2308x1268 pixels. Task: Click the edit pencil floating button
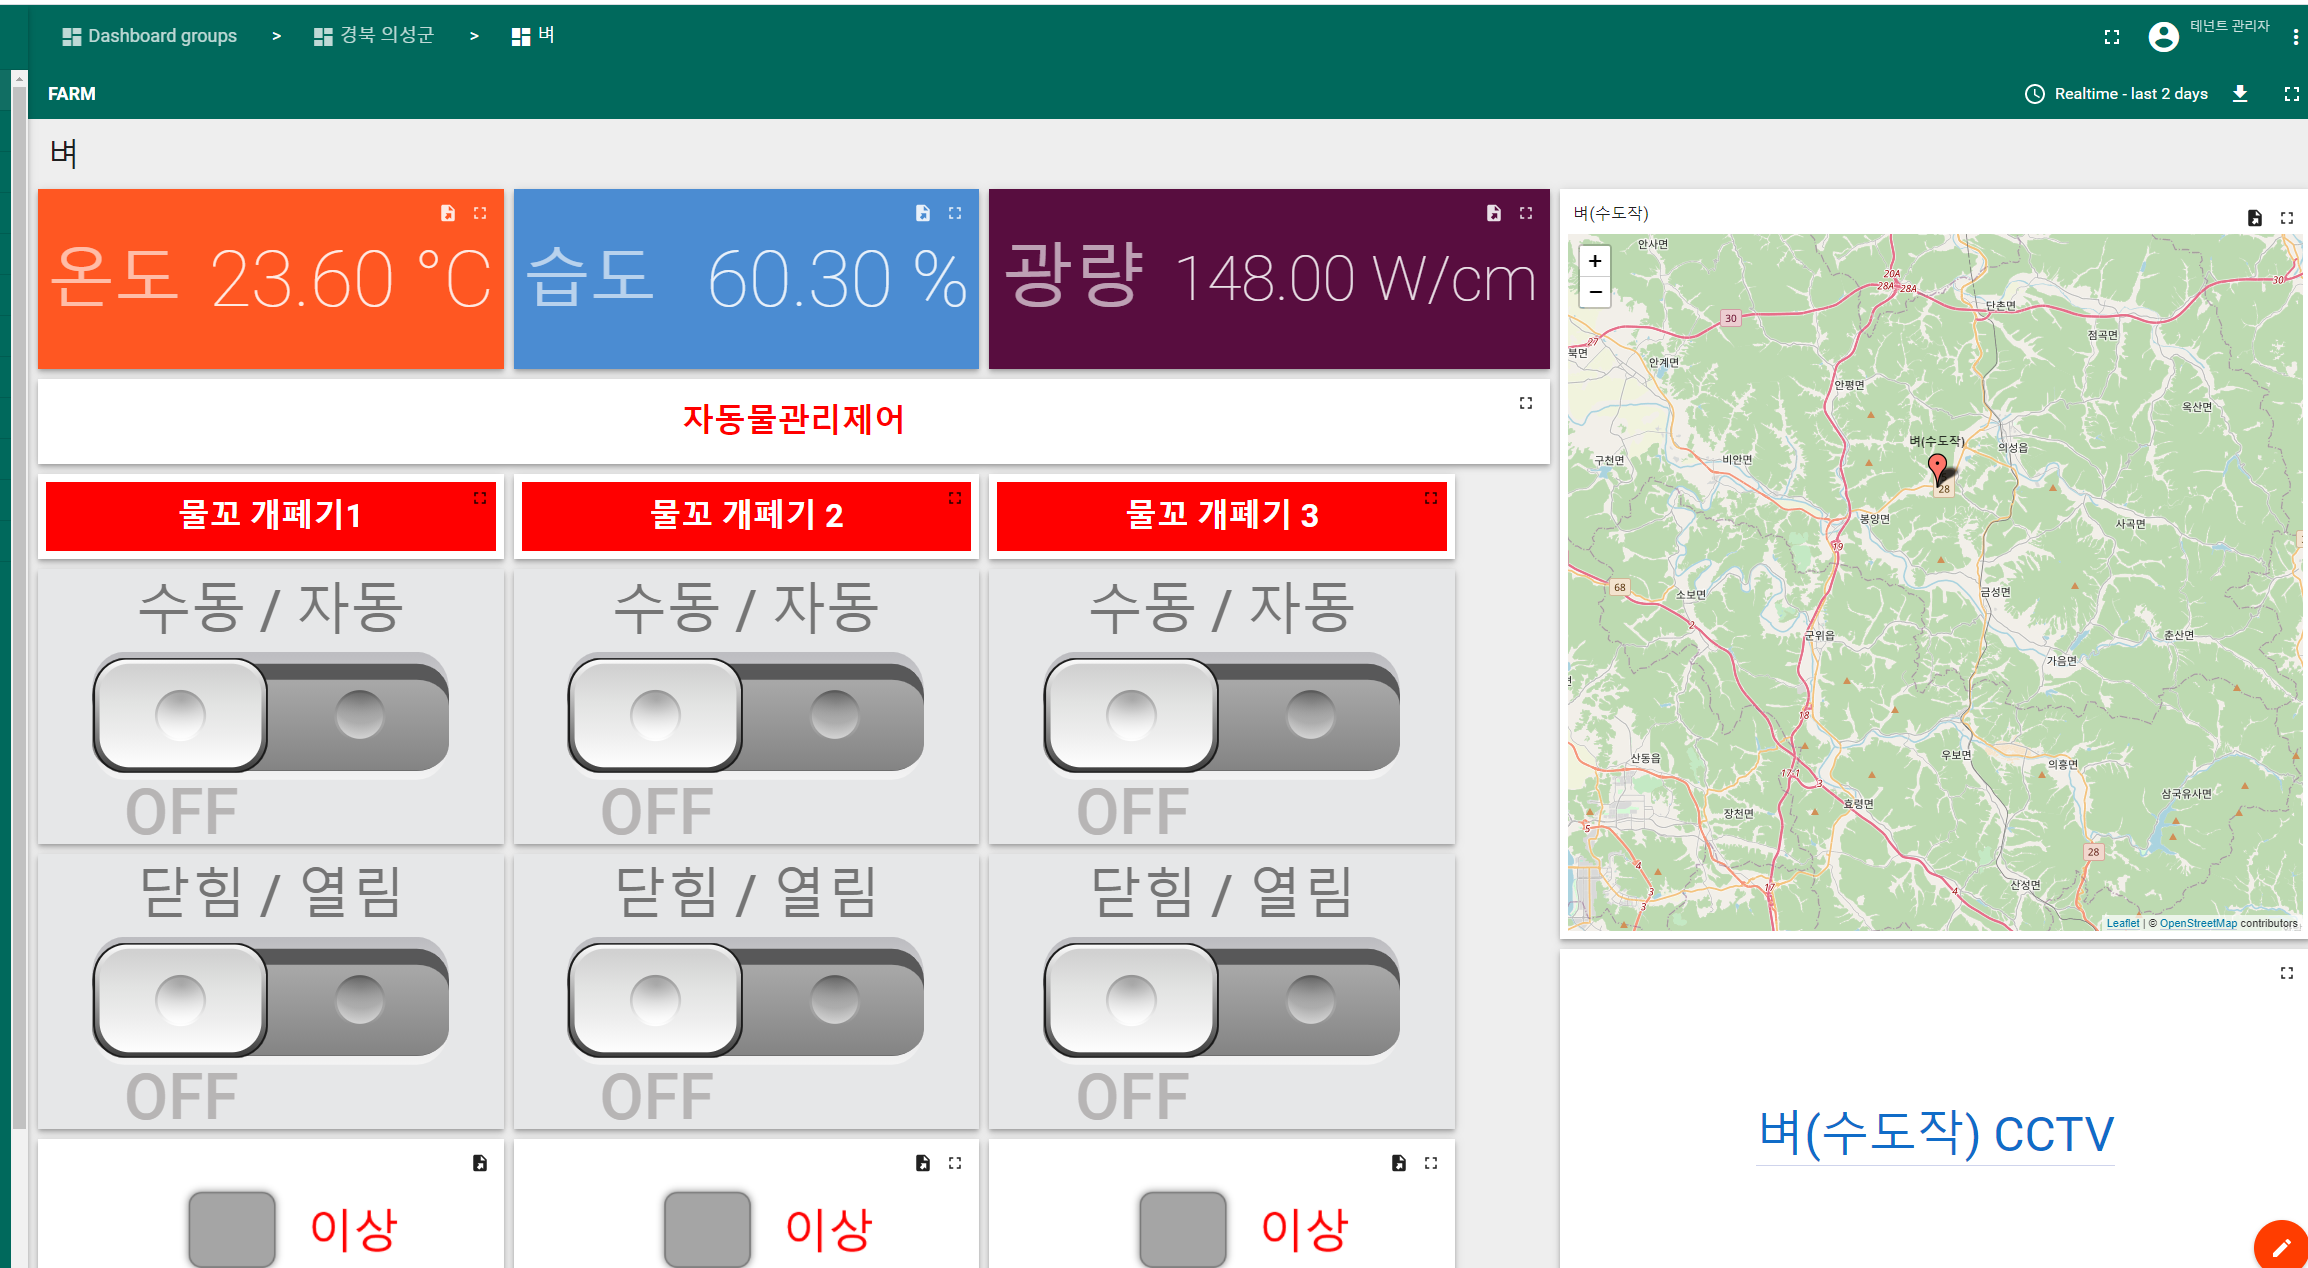pyautogui.click(x=2281, y=1246)
